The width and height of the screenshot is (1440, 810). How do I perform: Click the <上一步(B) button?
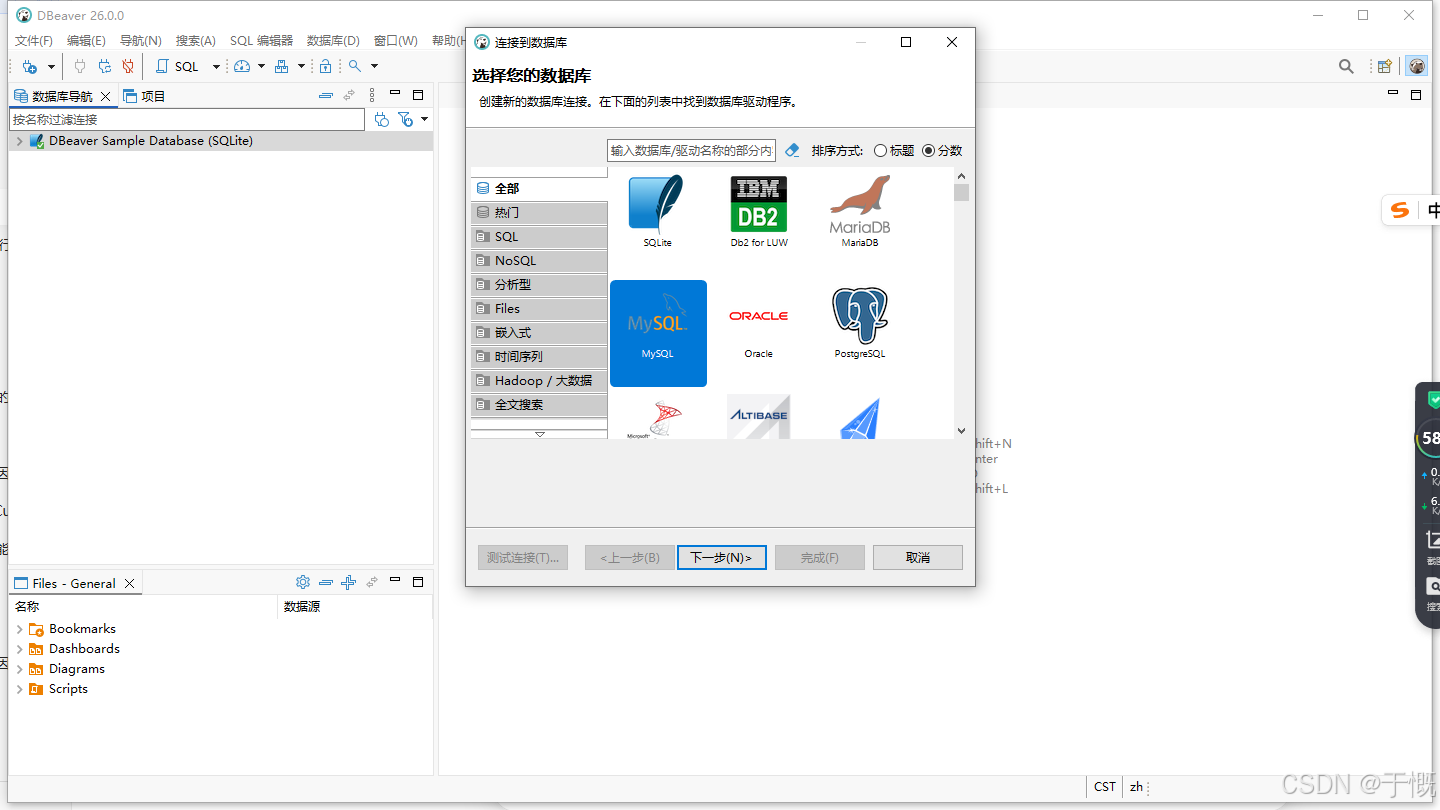(630, 557)
